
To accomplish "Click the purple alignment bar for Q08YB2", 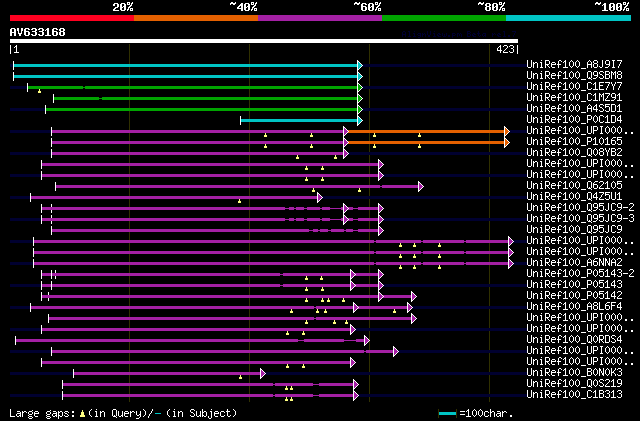I will pos(198,154).
